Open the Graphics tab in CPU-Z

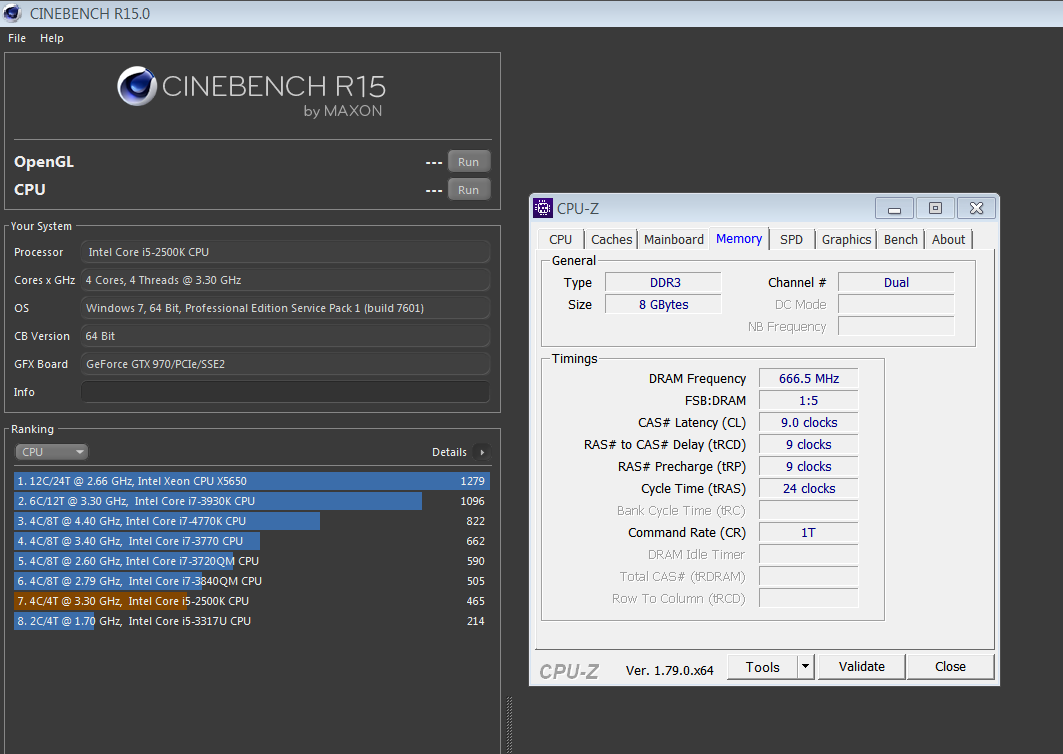click(846, 239)
